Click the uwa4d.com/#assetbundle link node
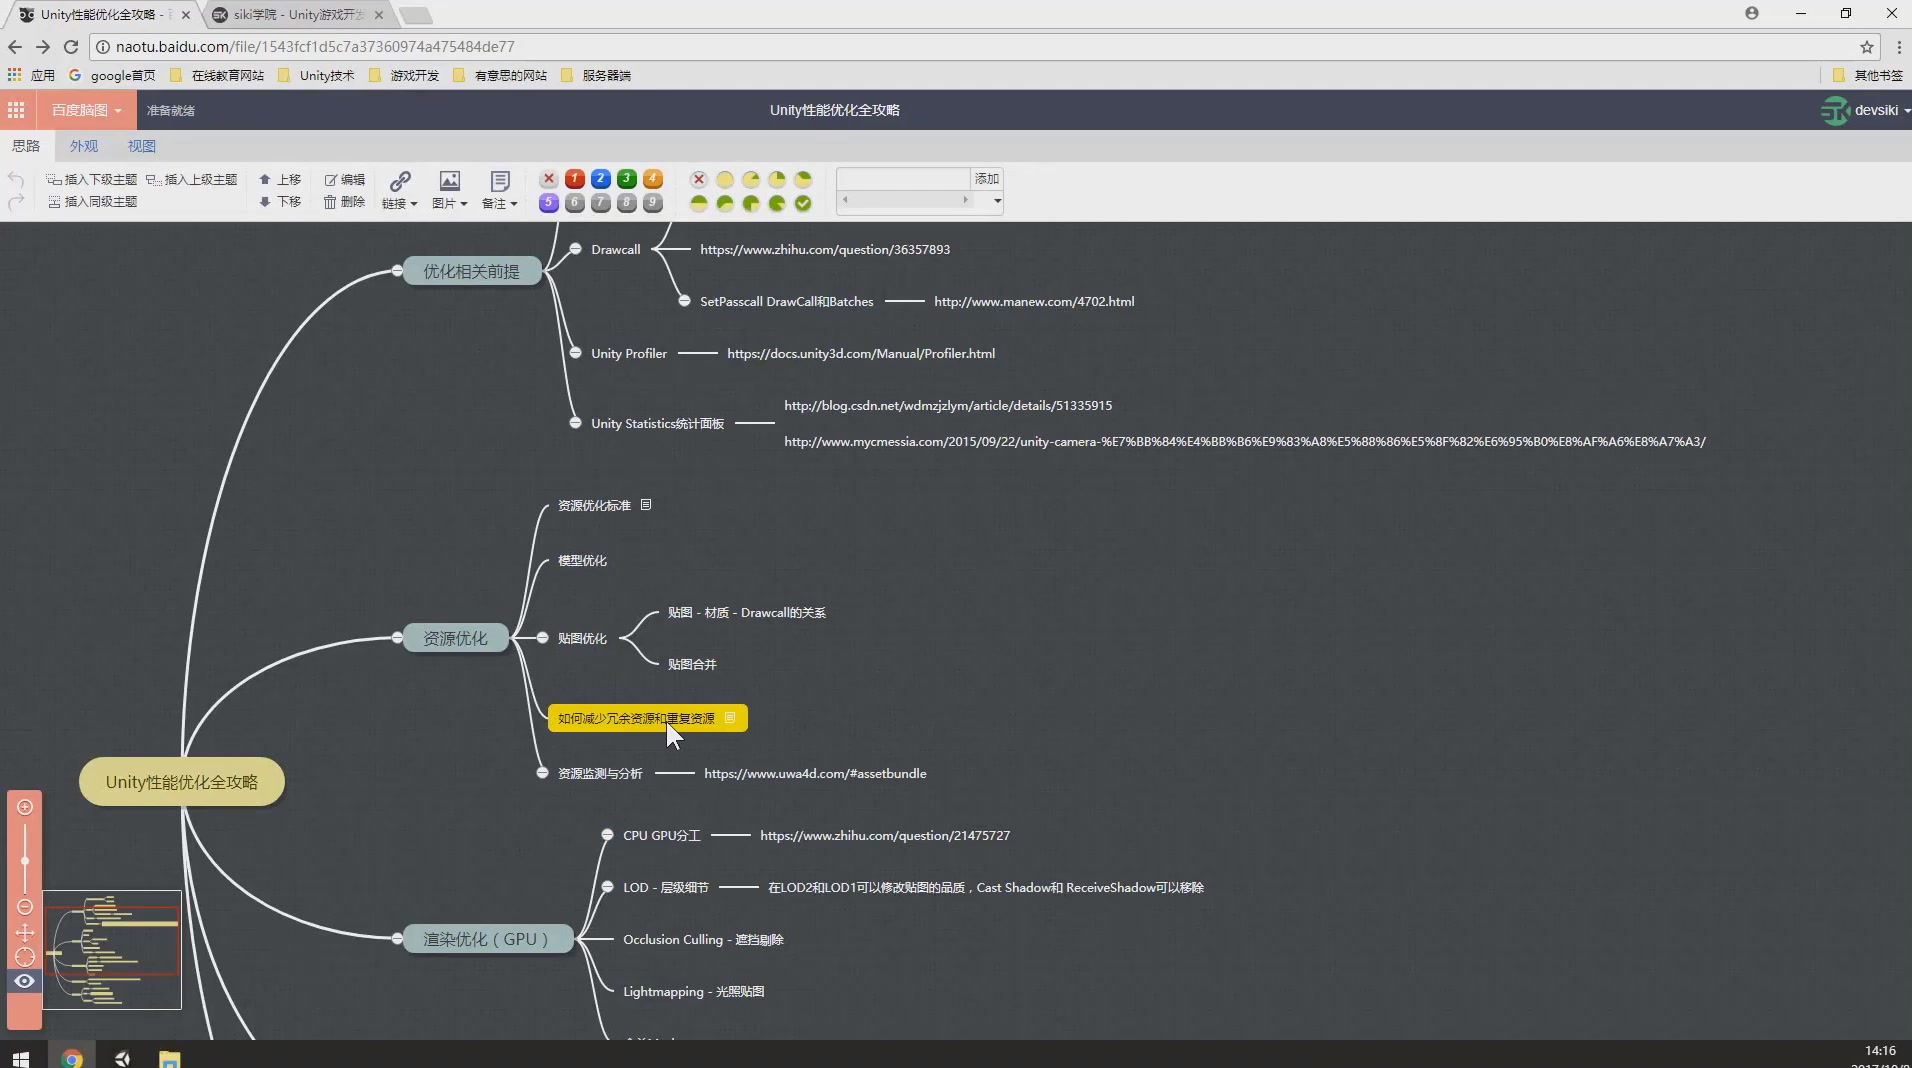Viewport: 1912px width, 1068px height. pyautogui.click(x=815, y=773)
